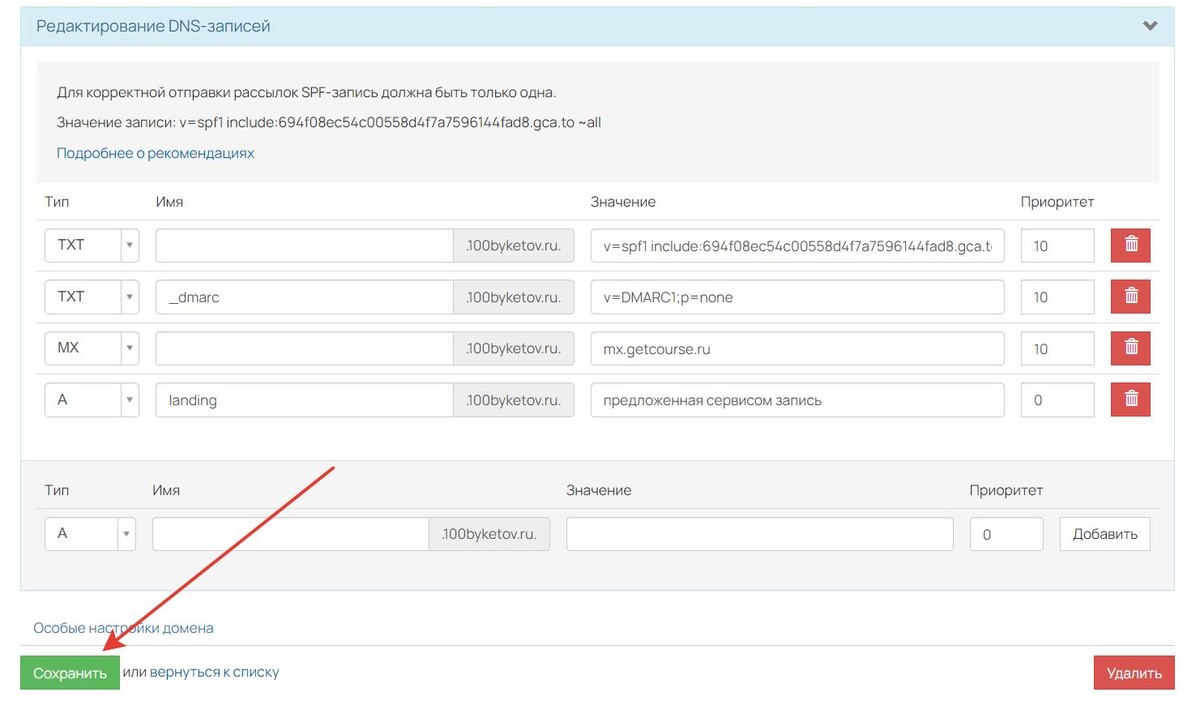Screen dimensions: 1200x705
Task: Edit the v=spf1 include value field
Action: coord(797,245)
